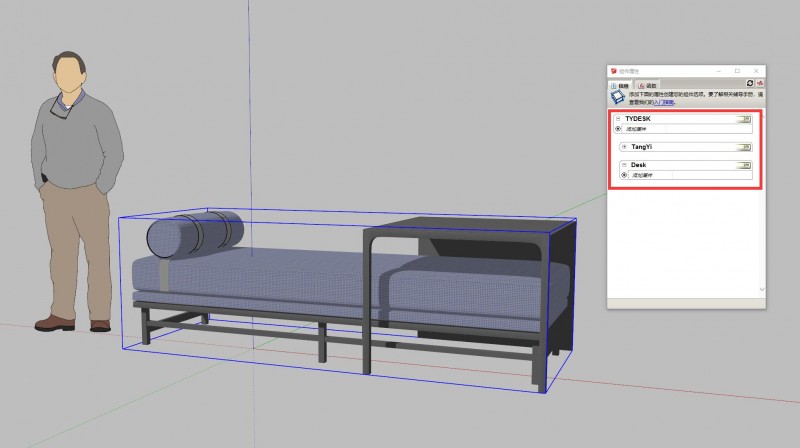Expand the TangYi component node
This screenshot has width=800, height=448.
624,147
